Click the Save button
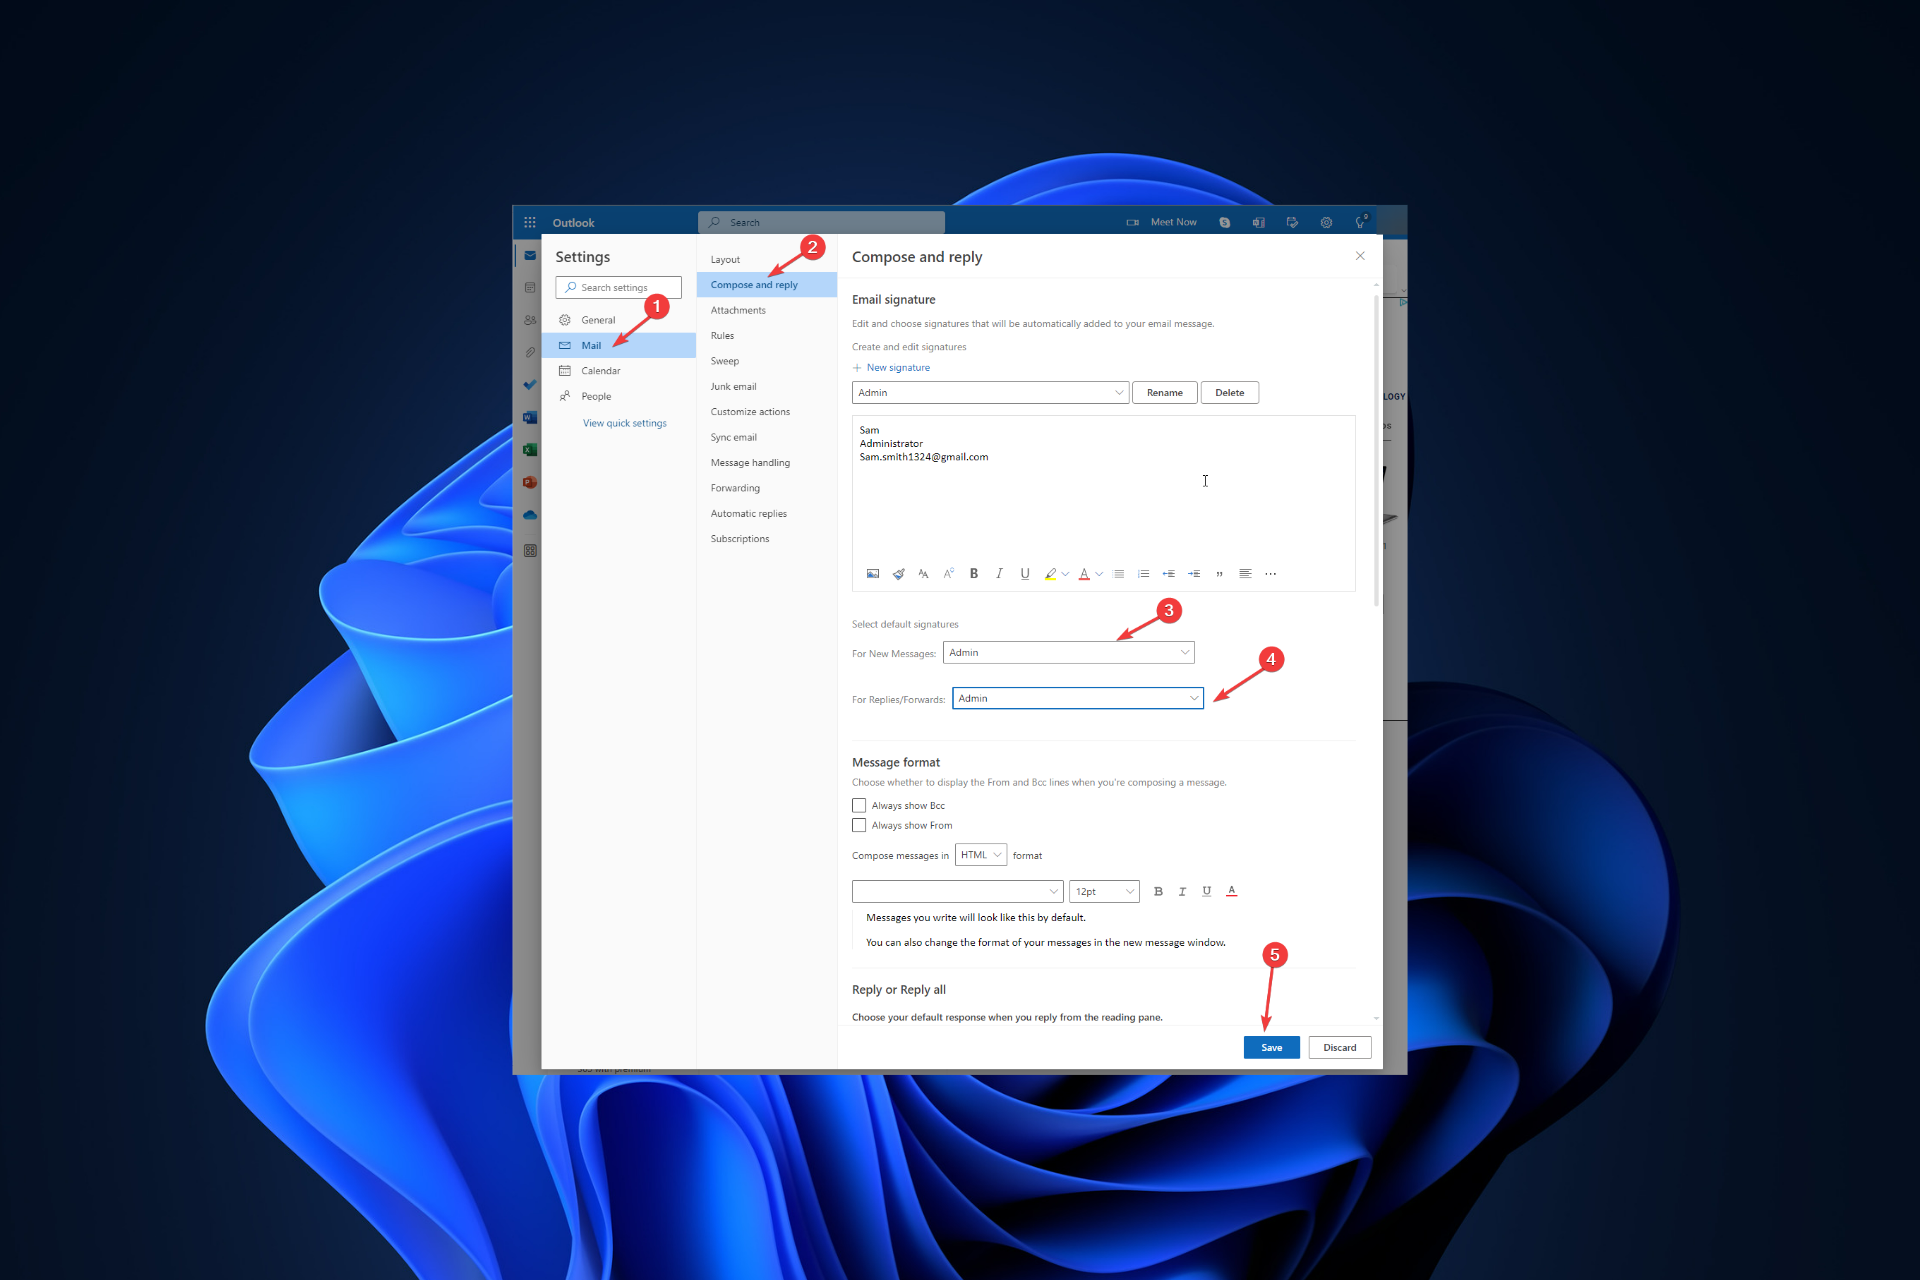Image resolution: width=1920 pixels, height=1280 pixels. 1271,1046
